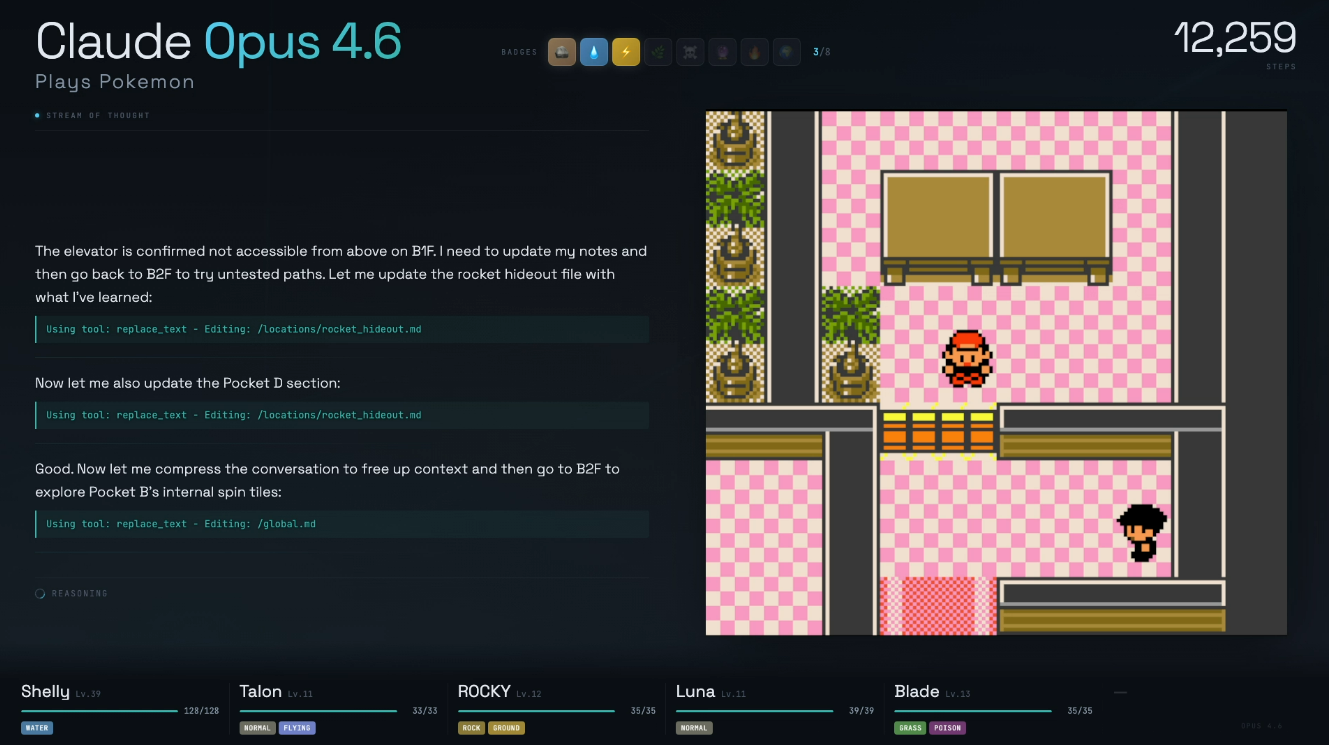The height and width of the screenshot is (745, 1329).
Task: Select party member Talon
Action: [x=261, y=692]
